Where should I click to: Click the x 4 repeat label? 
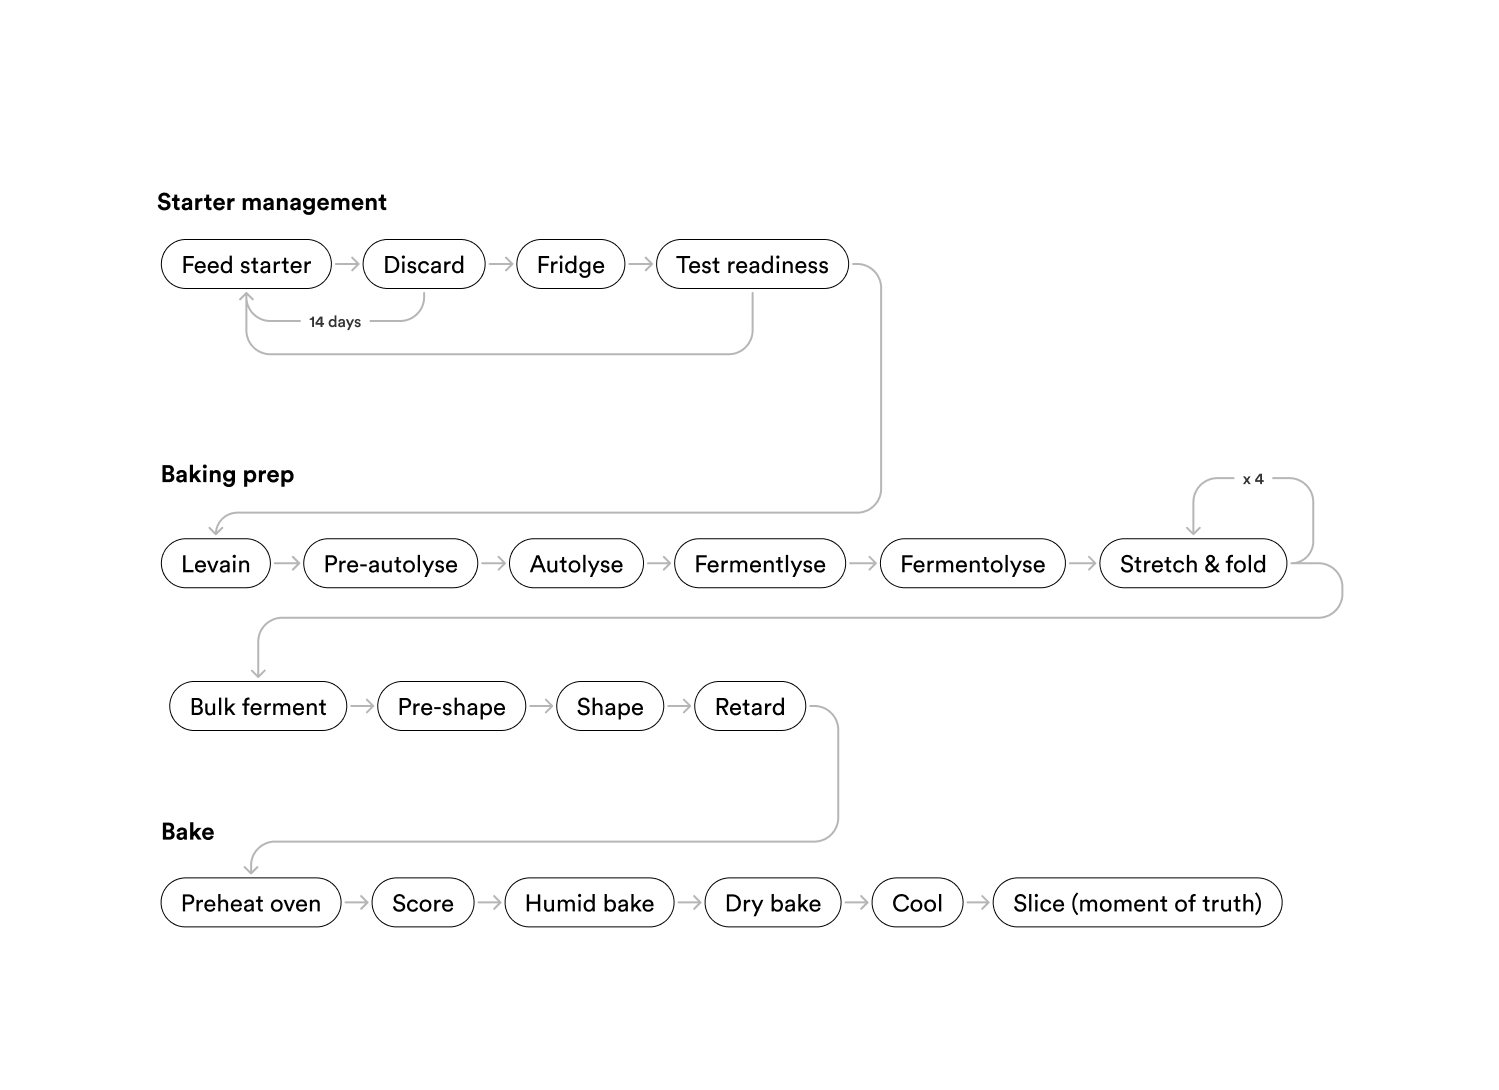[x=1253, y=480]
